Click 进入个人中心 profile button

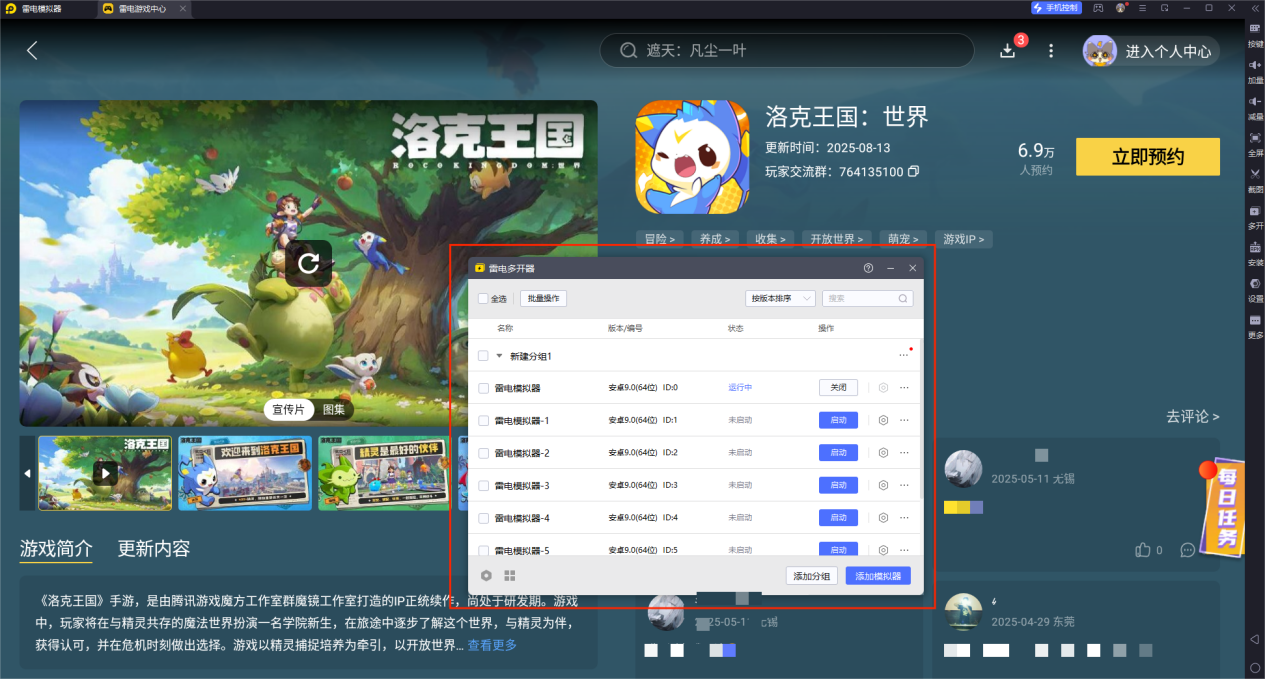[x=1151, y=51]
